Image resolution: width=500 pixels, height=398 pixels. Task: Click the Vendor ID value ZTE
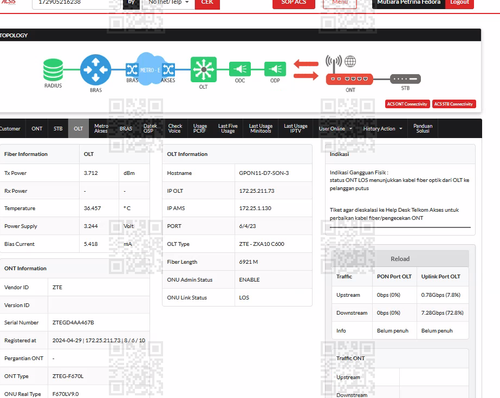pos(57,287)
